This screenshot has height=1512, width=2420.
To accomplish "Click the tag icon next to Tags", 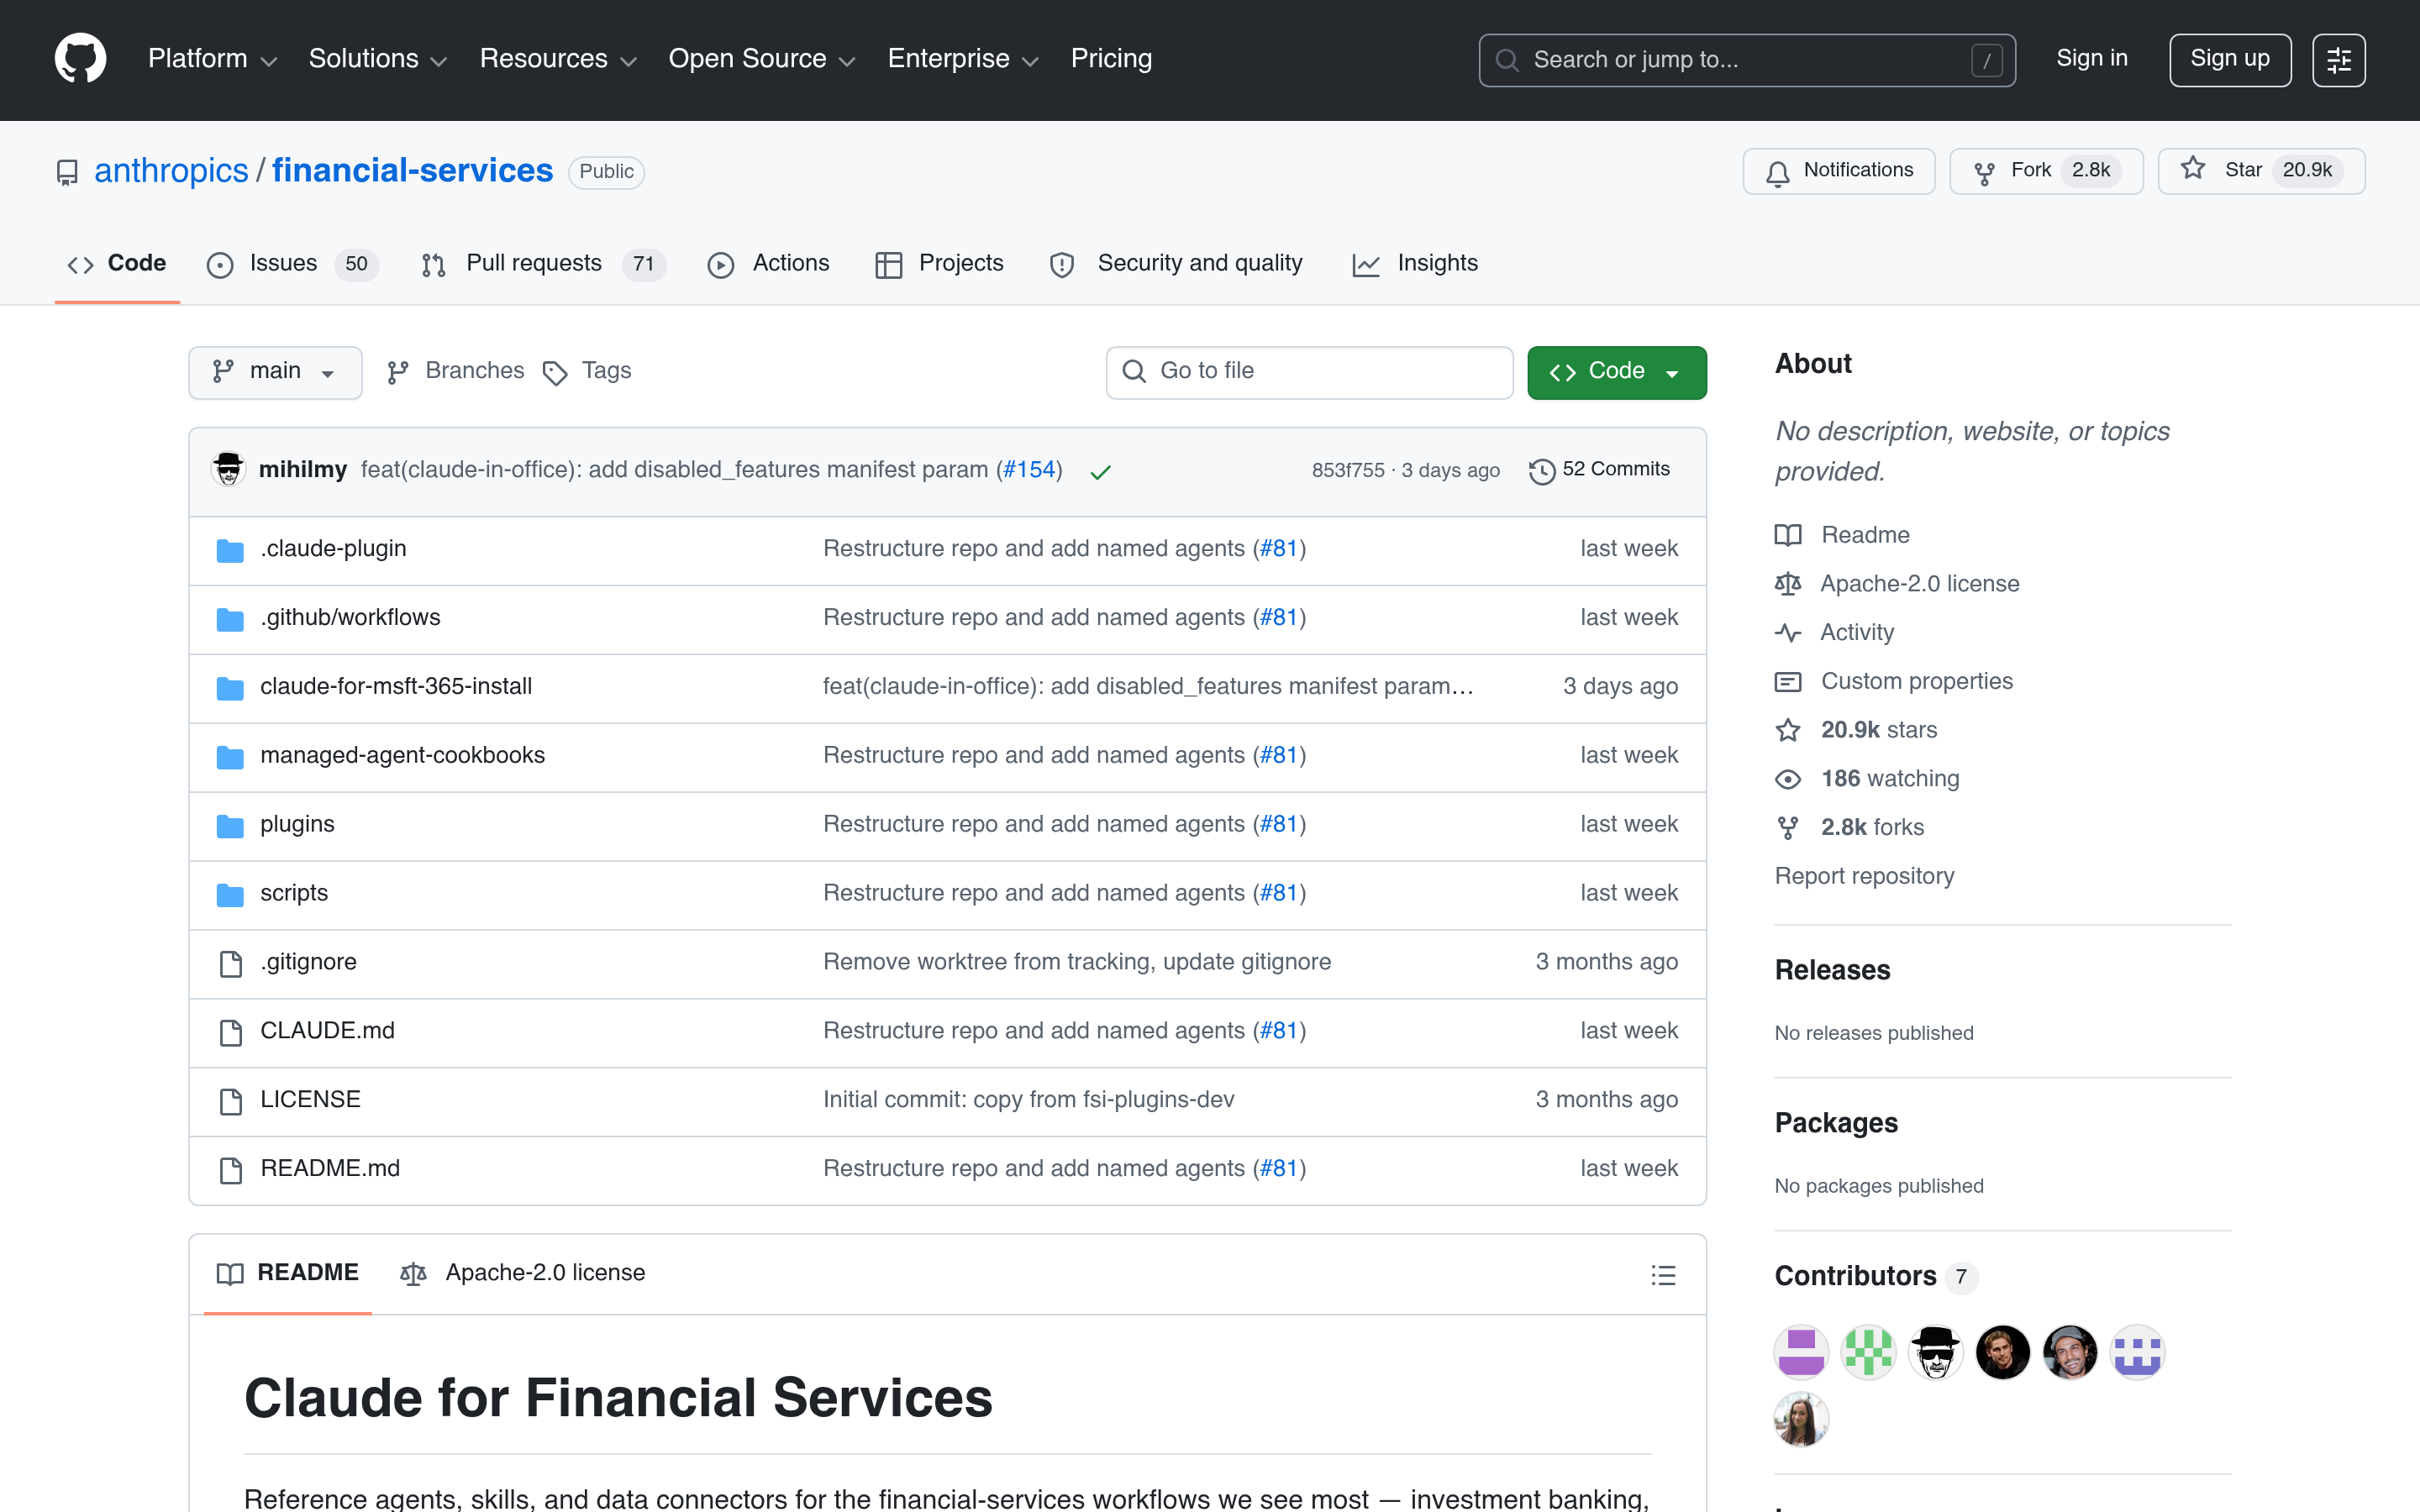I will (x=555, y=373).
